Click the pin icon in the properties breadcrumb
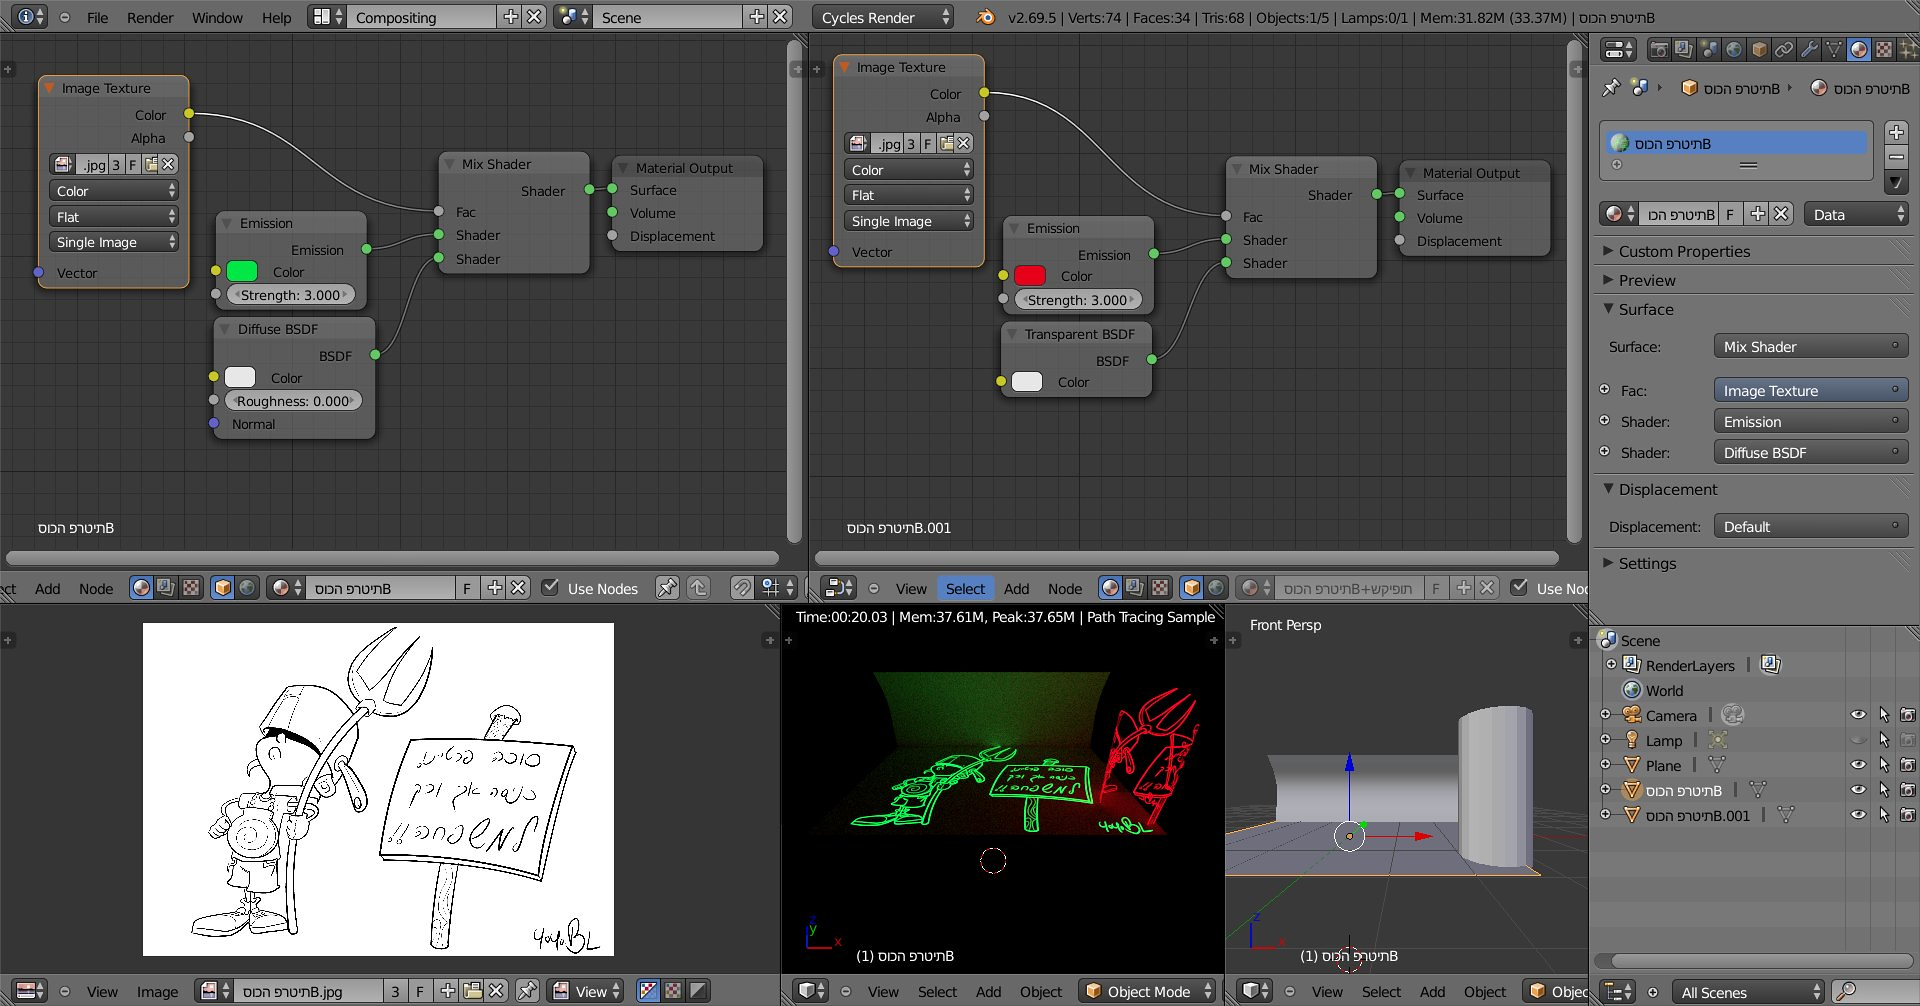 click(1610, 88)
